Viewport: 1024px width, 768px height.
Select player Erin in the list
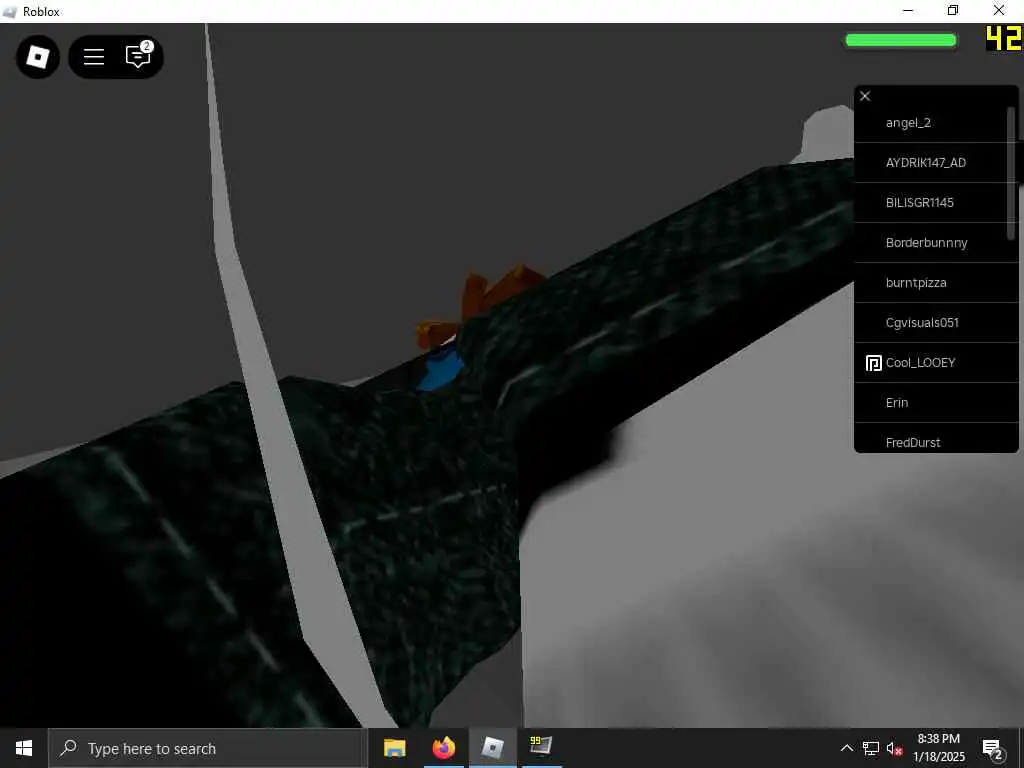(936, 402)
